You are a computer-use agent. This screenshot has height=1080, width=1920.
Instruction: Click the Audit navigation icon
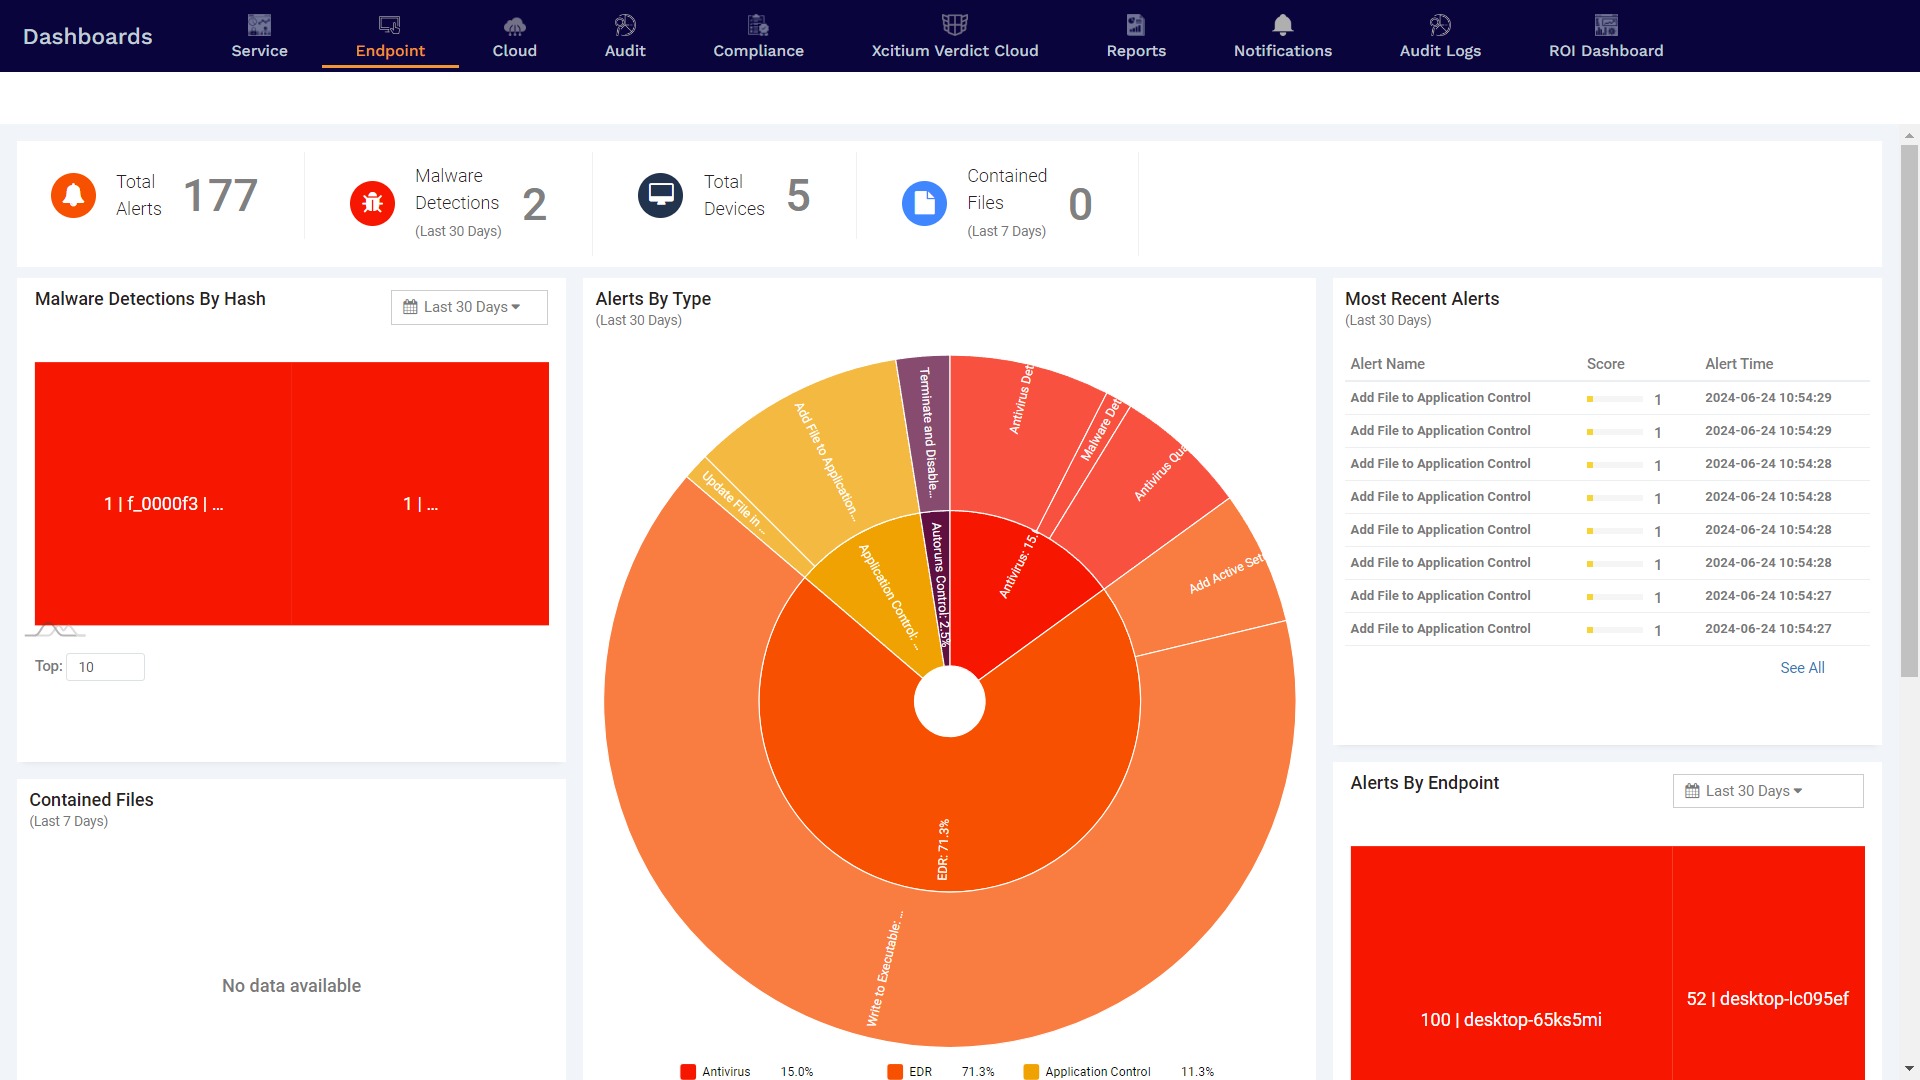[x=625, y=25]
